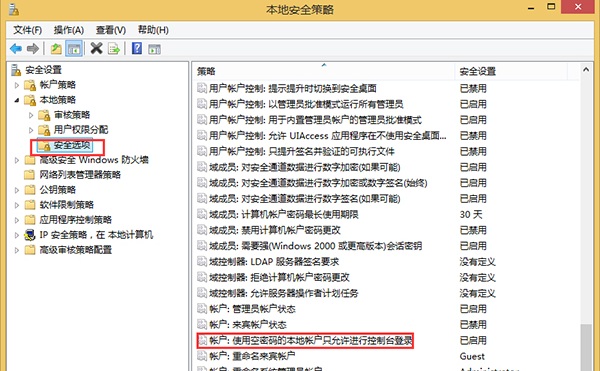Viewport: 600px width, 371px height.
Task: Open the 操作(A) menu
Action: 68,30
